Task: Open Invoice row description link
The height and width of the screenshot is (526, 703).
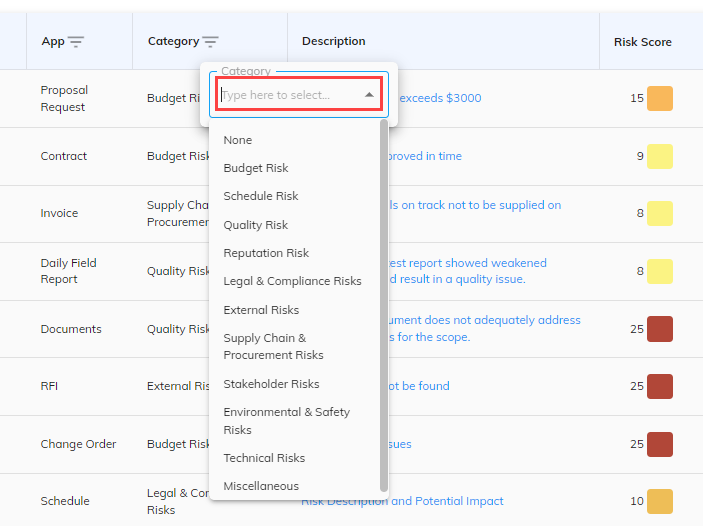Action: point(475,205)
